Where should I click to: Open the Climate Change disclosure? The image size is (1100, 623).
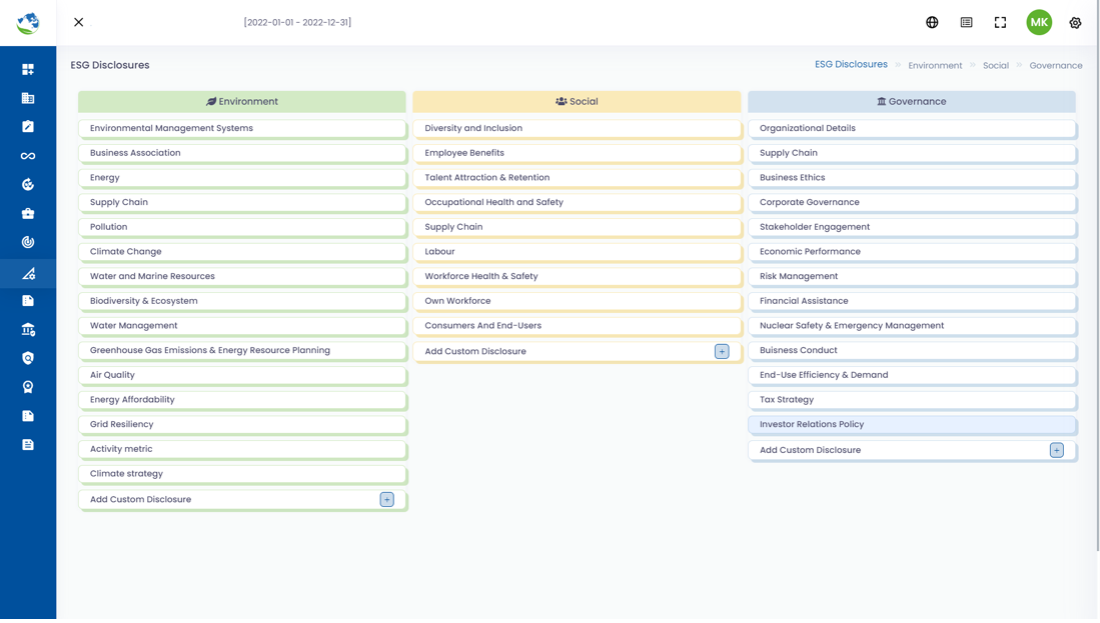pyautogui.click(x=243, y=251)
